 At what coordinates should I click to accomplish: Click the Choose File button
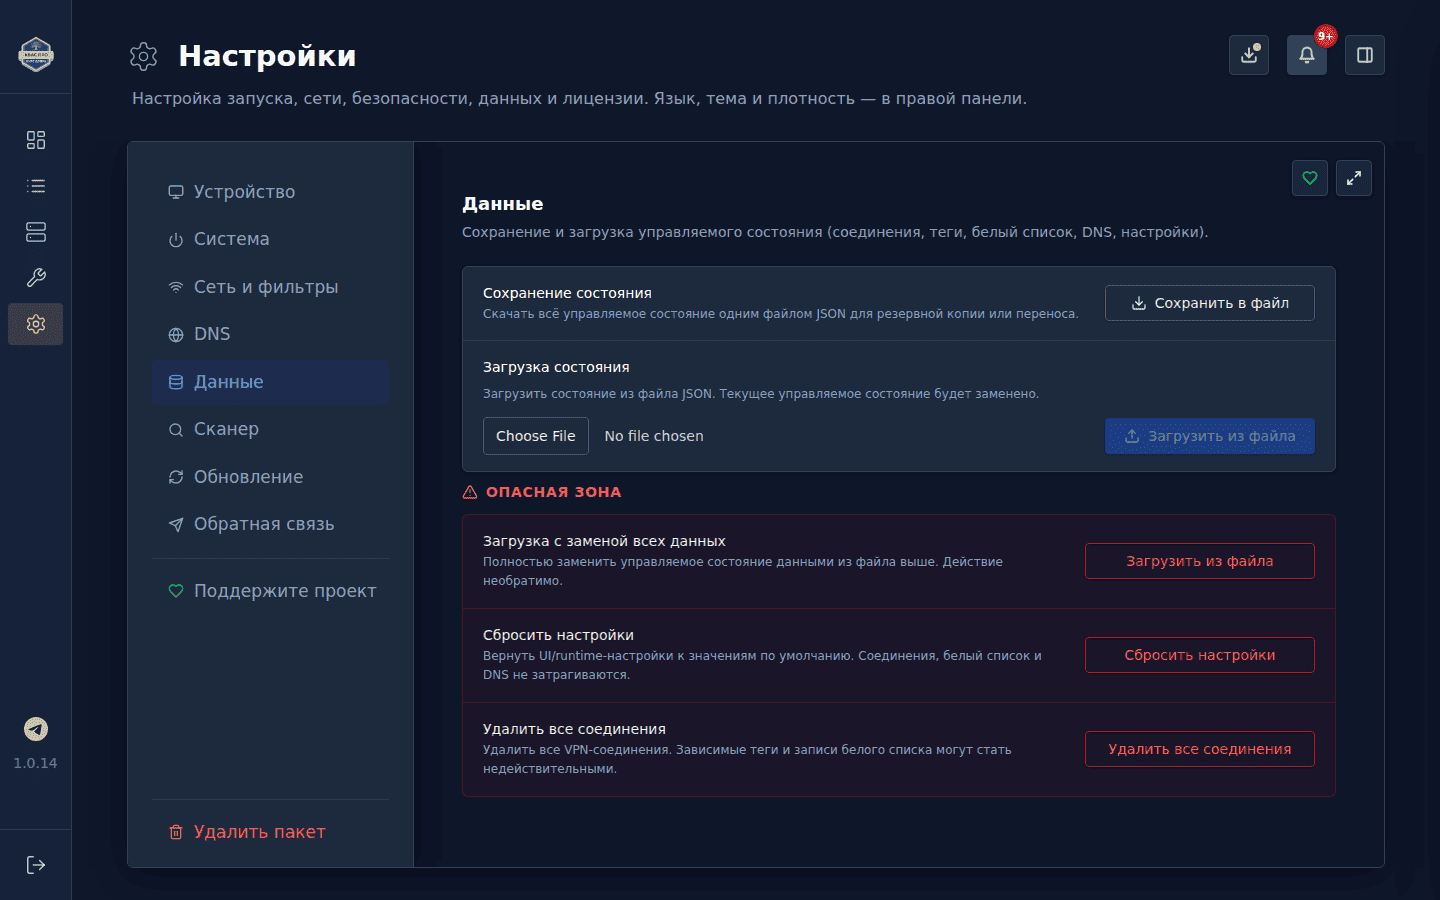536,436
